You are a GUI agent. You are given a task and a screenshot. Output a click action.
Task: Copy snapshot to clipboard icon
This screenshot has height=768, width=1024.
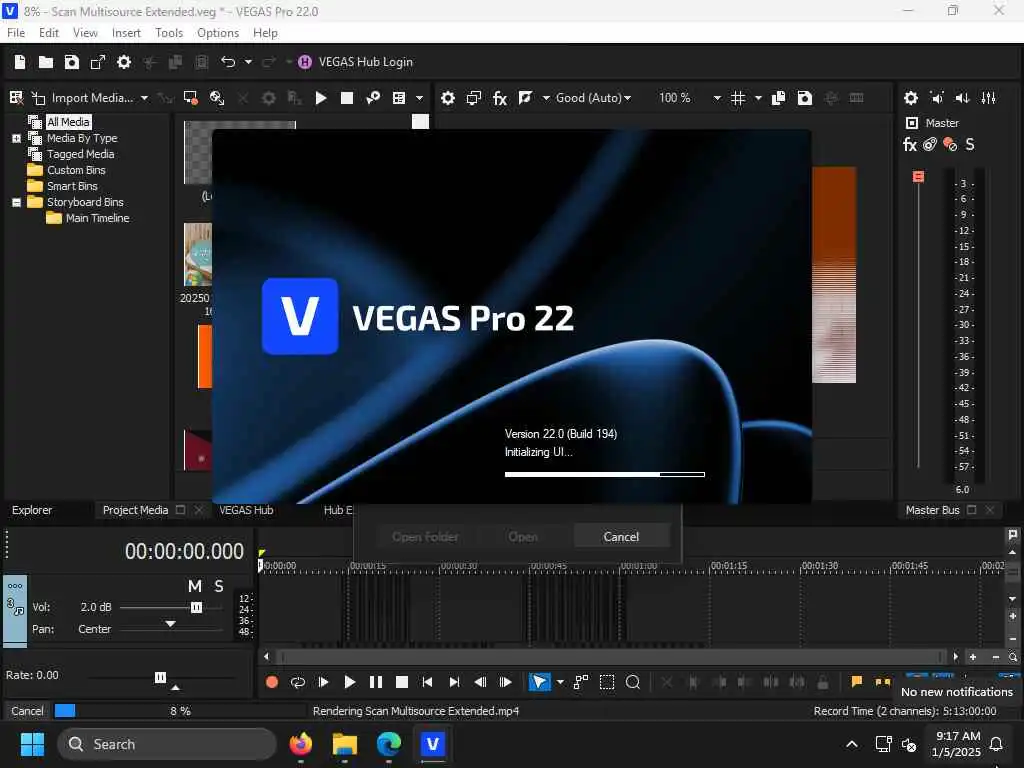778,98
